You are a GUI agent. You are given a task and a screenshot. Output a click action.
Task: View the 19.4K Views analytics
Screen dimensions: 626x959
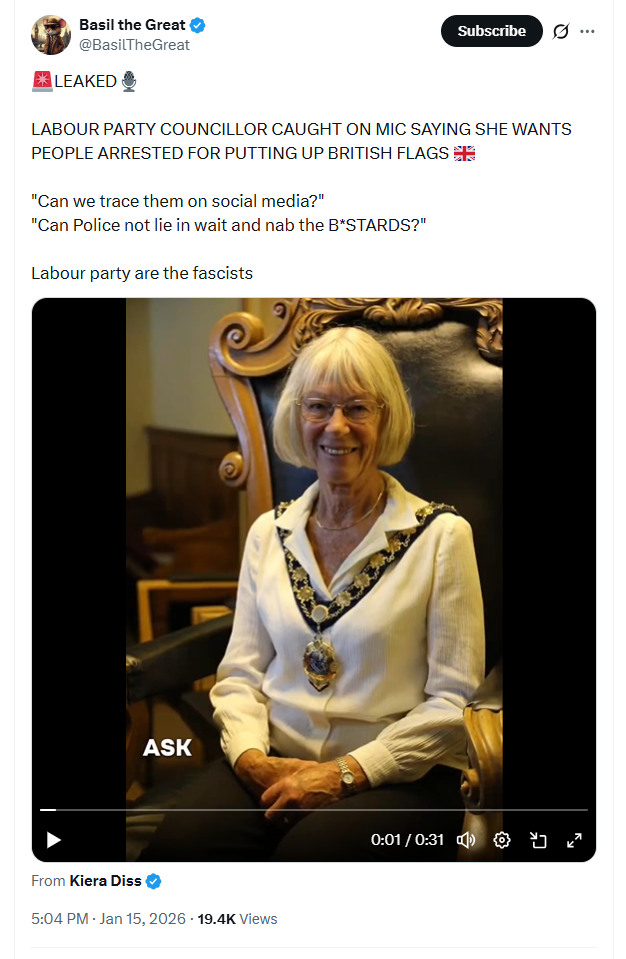237,919
